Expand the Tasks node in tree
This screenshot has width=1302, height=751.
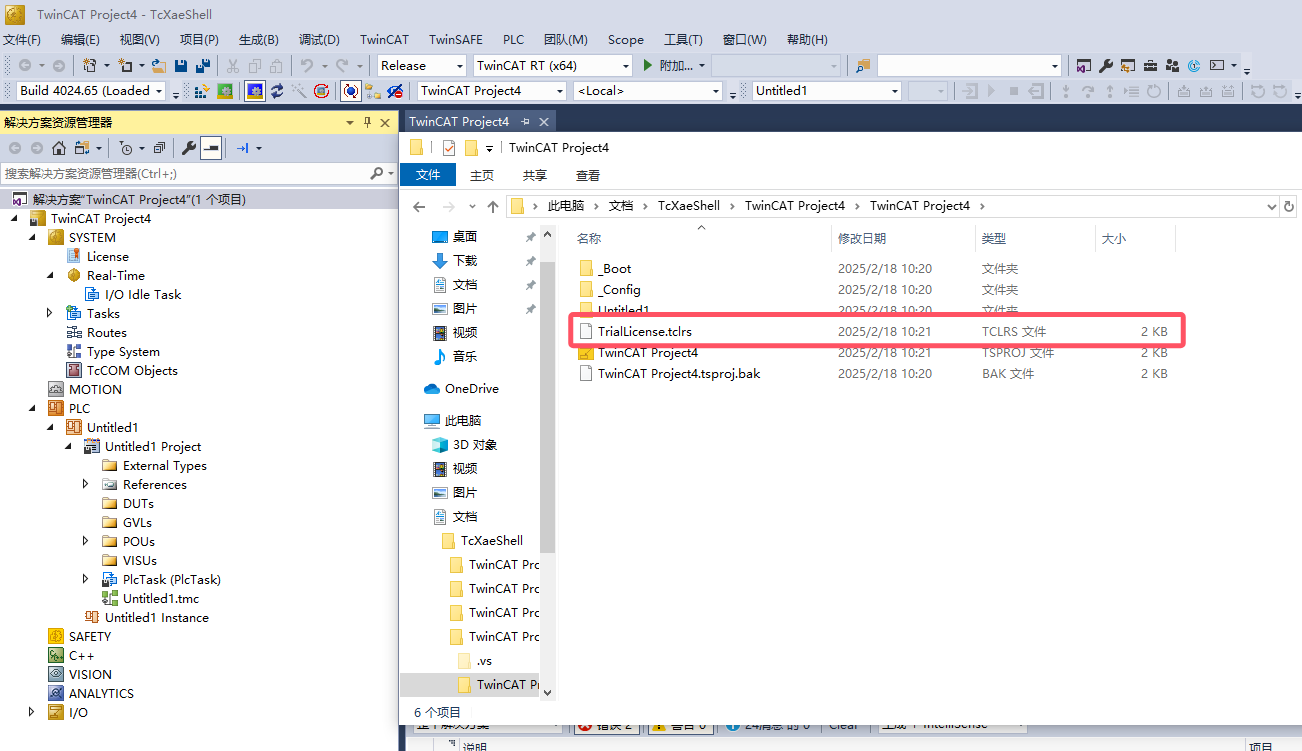point(50,313)
